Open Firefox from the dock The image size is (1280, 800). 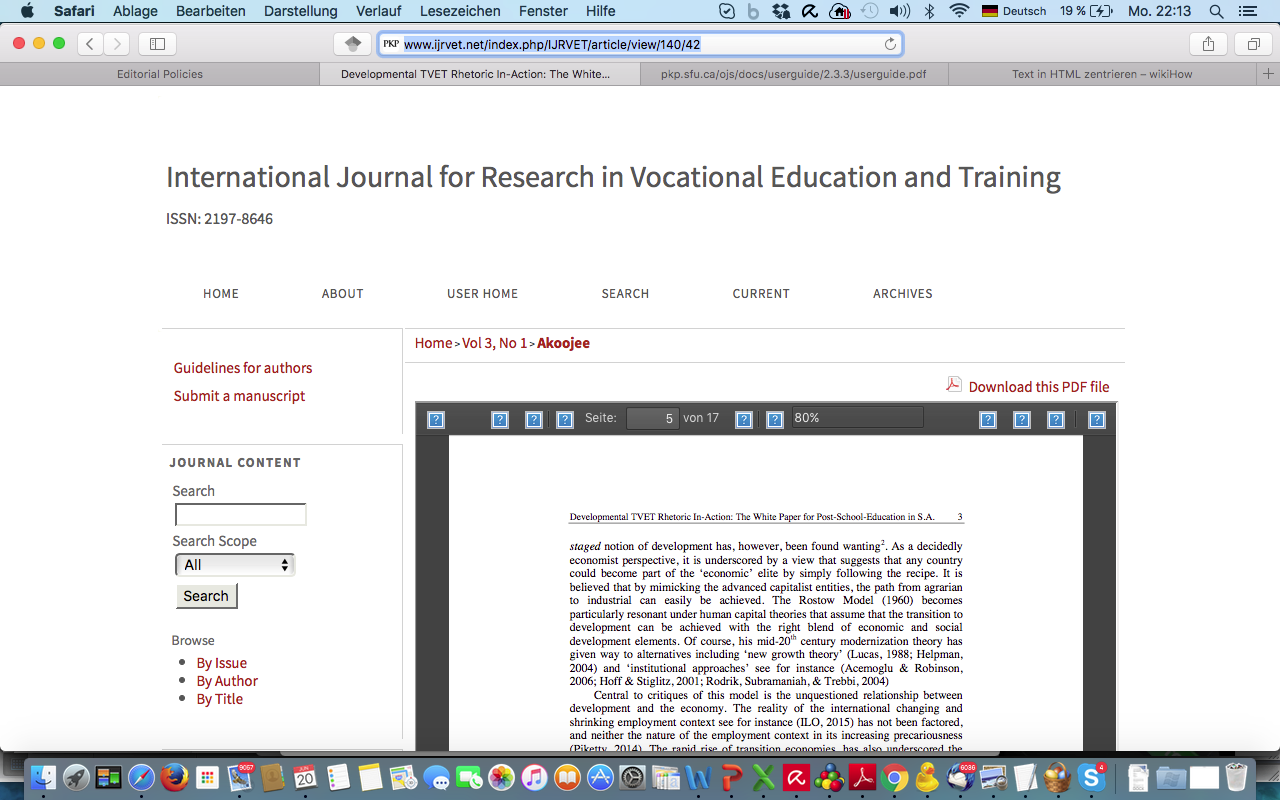point(174,777)
